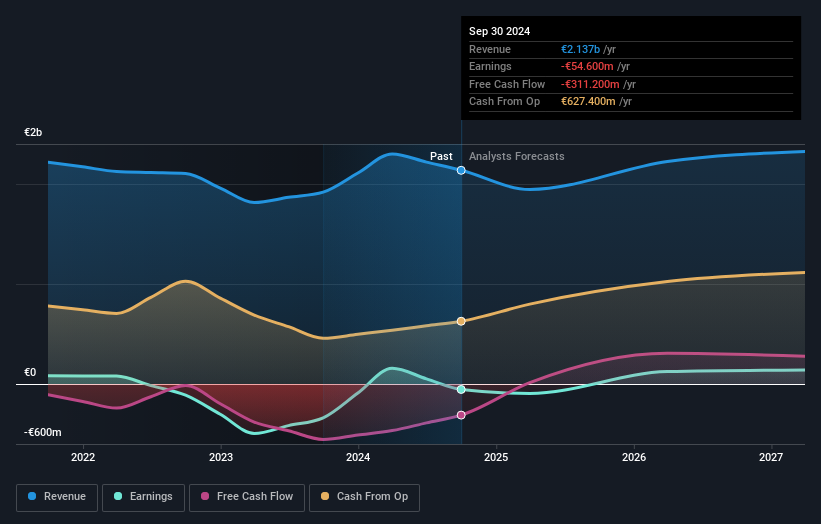
Task: Click the 'Revenue' row label in tooltip
Action: pyautogui.click(x=490, y=49)
